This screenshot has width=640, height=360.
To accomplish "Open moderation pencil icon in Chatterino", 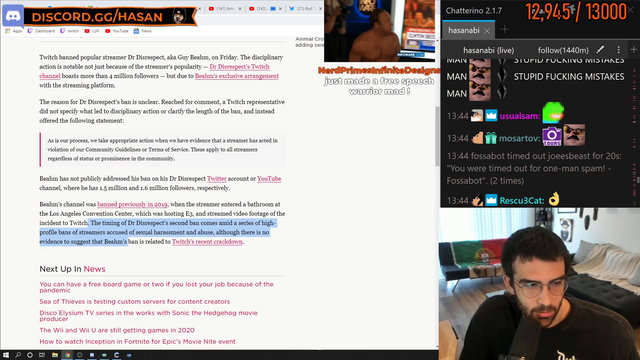I will click(x=600, y=50).
